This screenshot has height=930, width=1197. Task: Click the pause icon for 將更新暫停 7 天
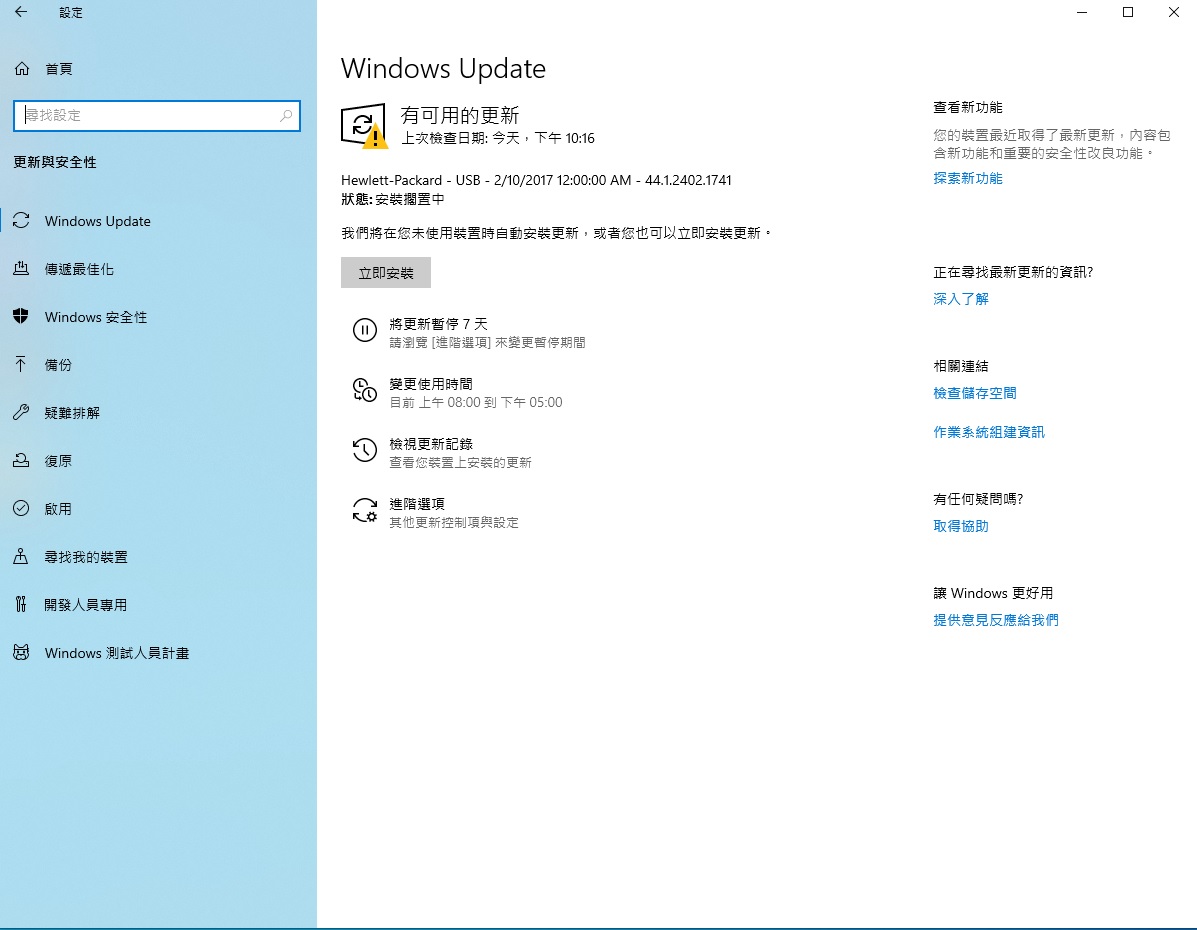pyautogui.click(x=365, y=330)
